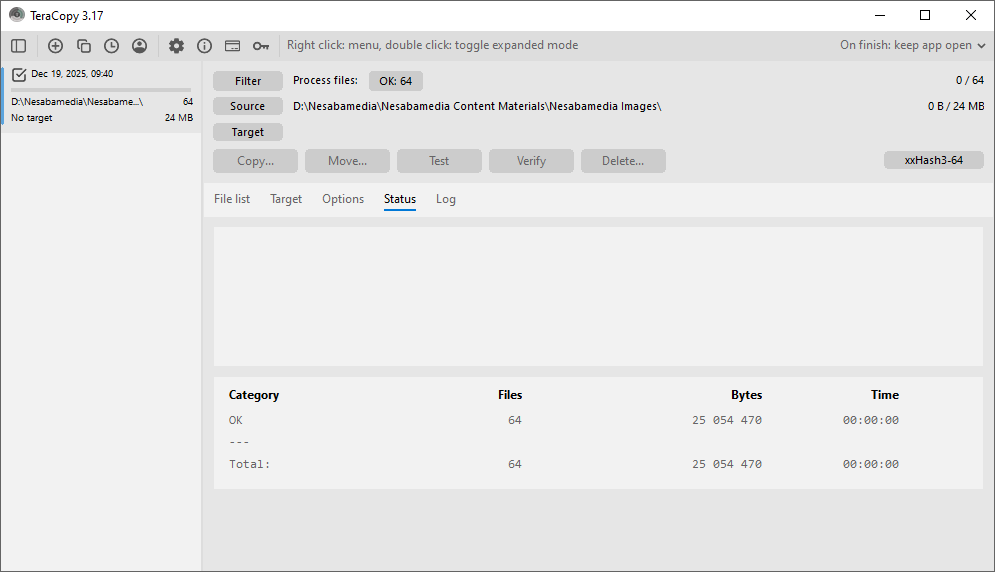Click the duplicate task icon
This screenshot has height=572, width=995.
[x=84, y=46]
